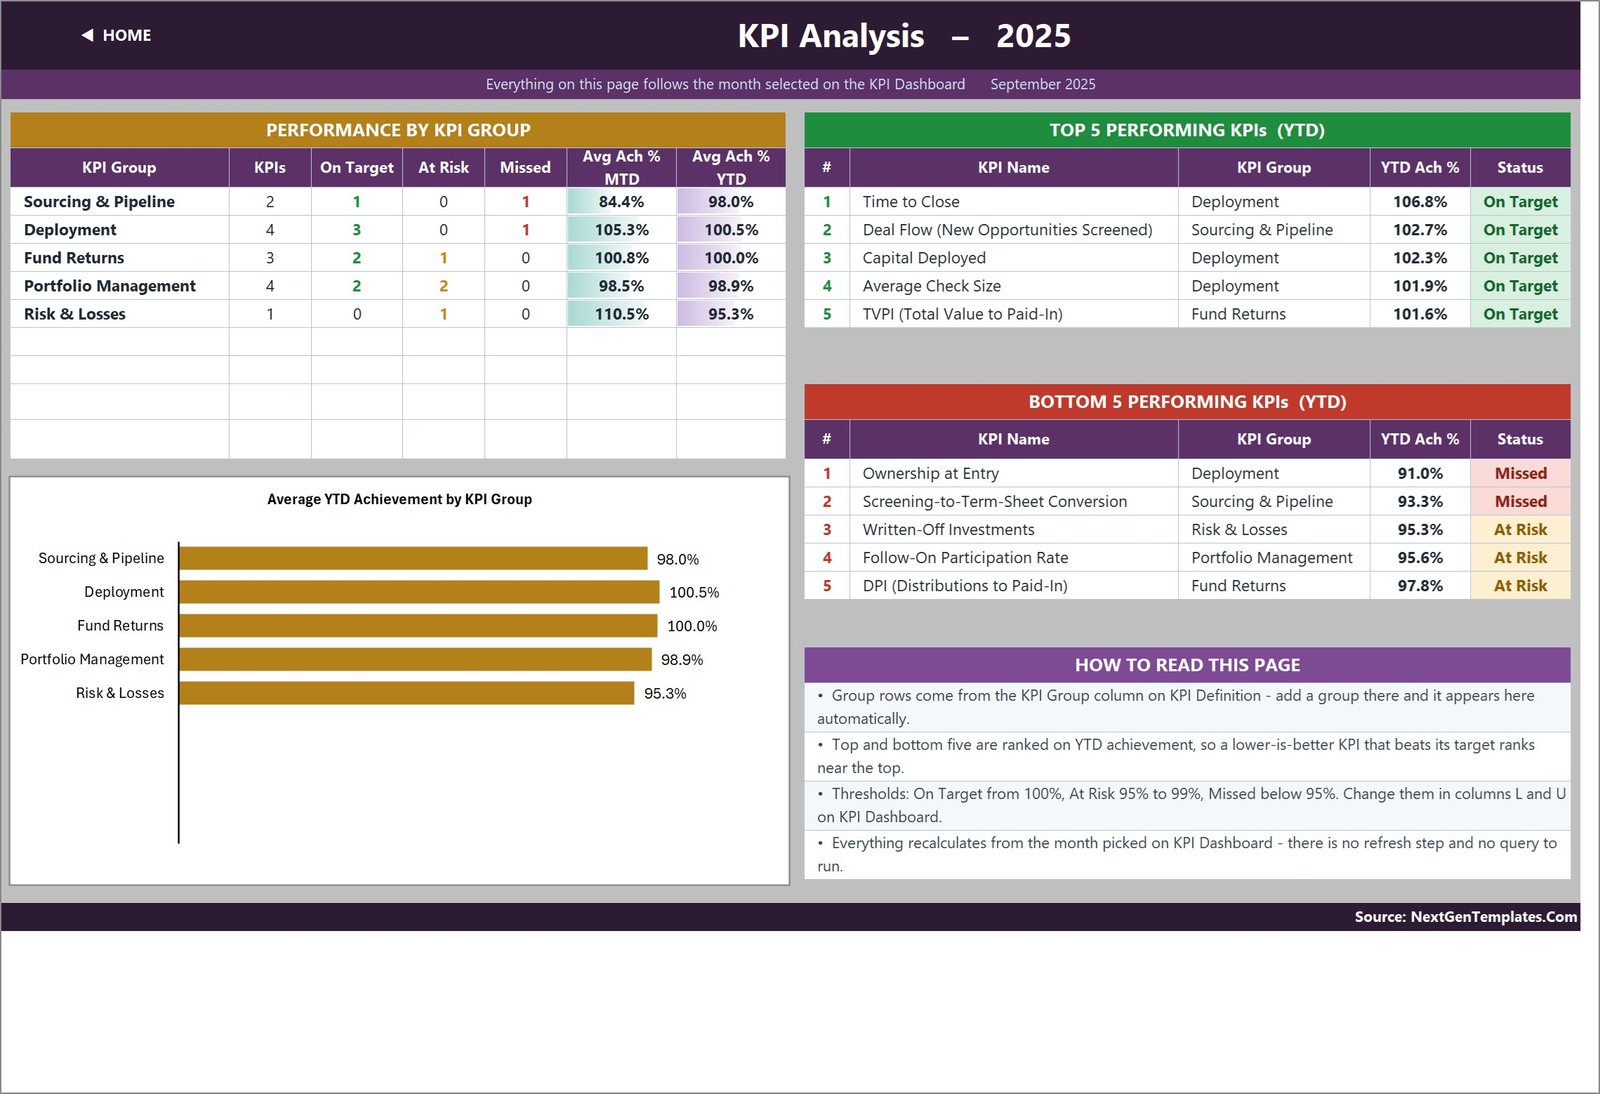Select the Ownership at Entry KPI cell
The height and width of the screenshot is (1094, 1600).
pyautogui.click(x=1014, y=474)
